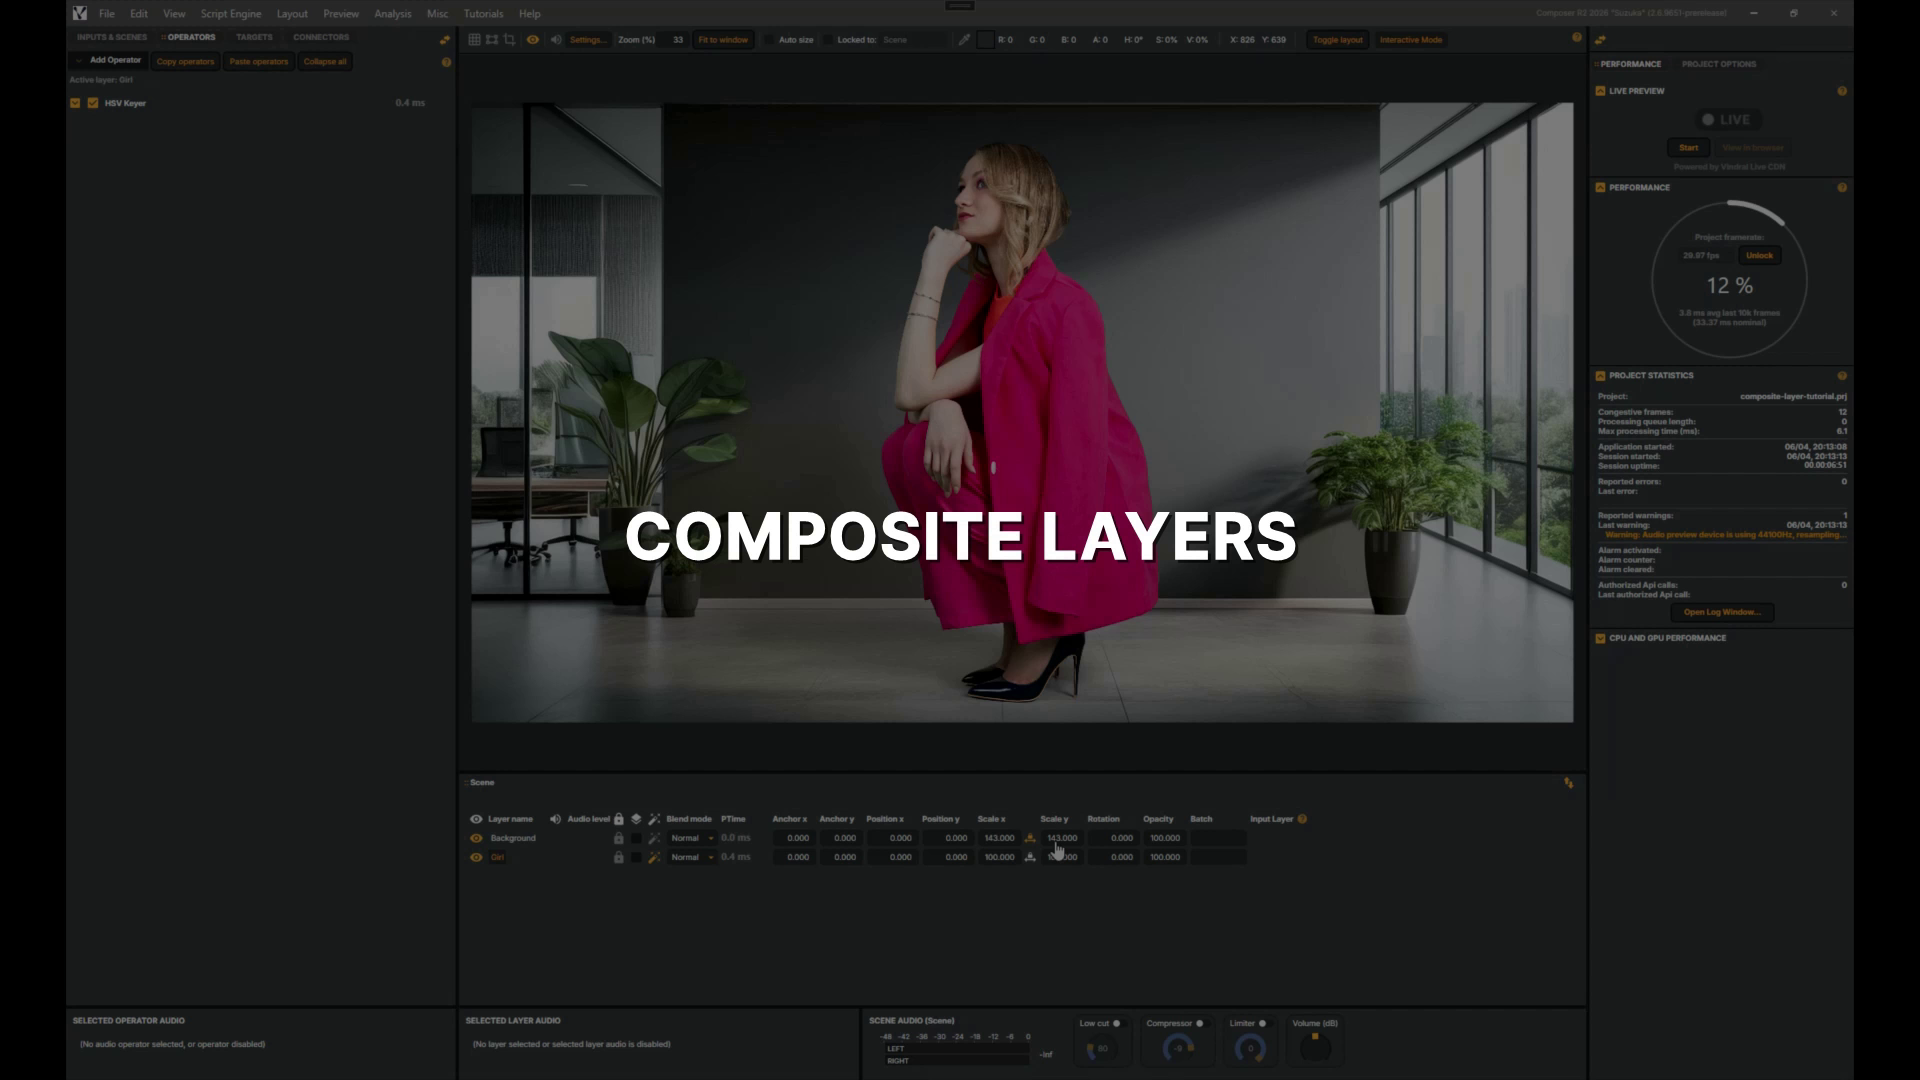Open the Tutorials menu
The width and height of the screenshot is (1920, 1080).
tap(484, 14)
